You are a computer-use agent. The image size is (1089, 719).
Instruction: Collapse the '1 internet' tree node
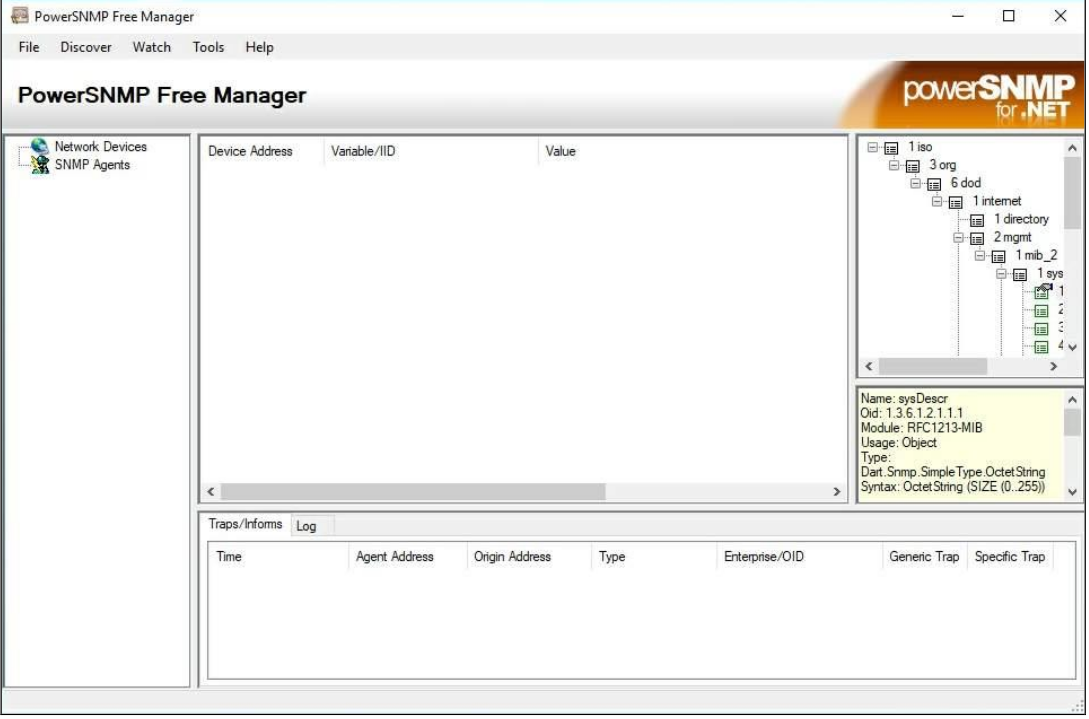pos(937,201)
